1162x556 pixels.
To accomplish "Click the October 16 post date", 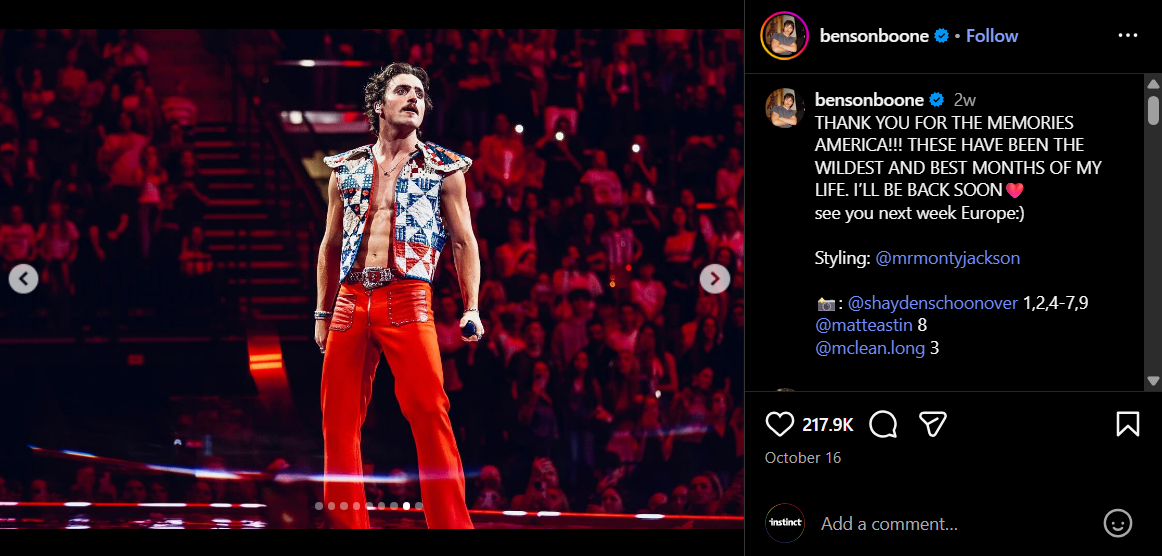I will point(803,458).
